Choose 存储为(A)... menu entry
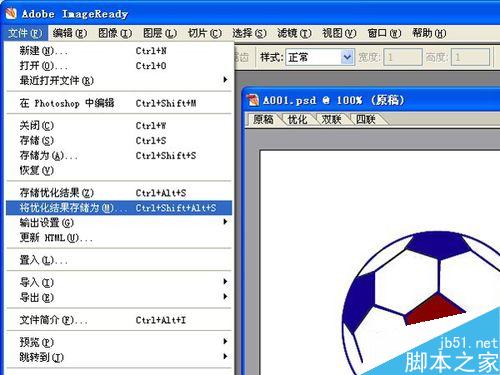Image resolution: width=500 pixels, height=375 pixels. click(119, 155)
